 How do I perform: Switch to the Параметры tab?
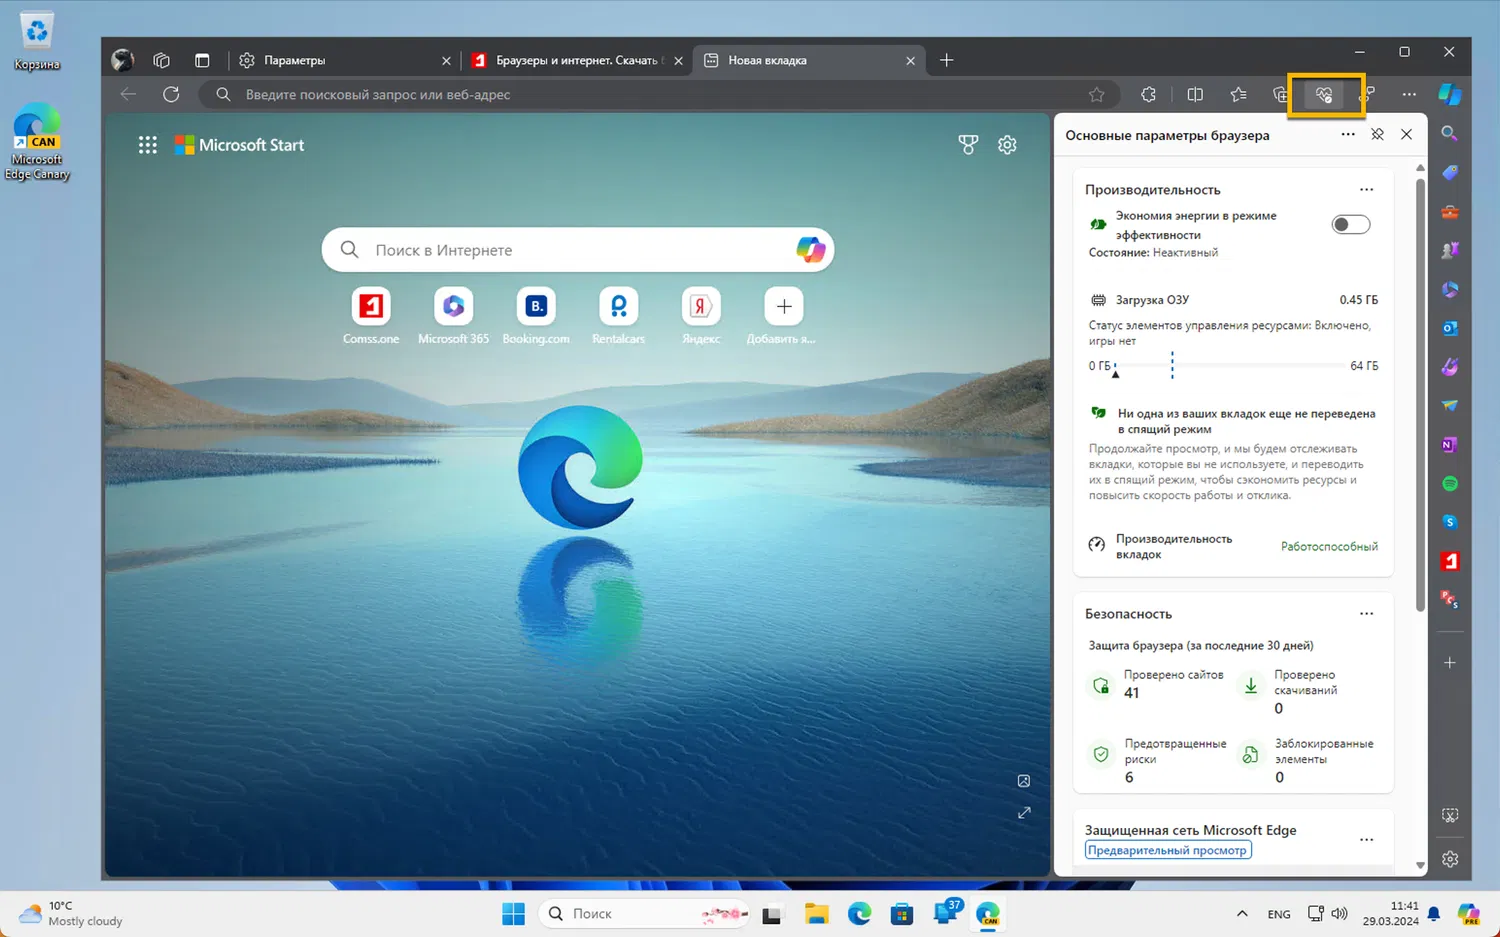pyautogui.click(x=346, y=60)
